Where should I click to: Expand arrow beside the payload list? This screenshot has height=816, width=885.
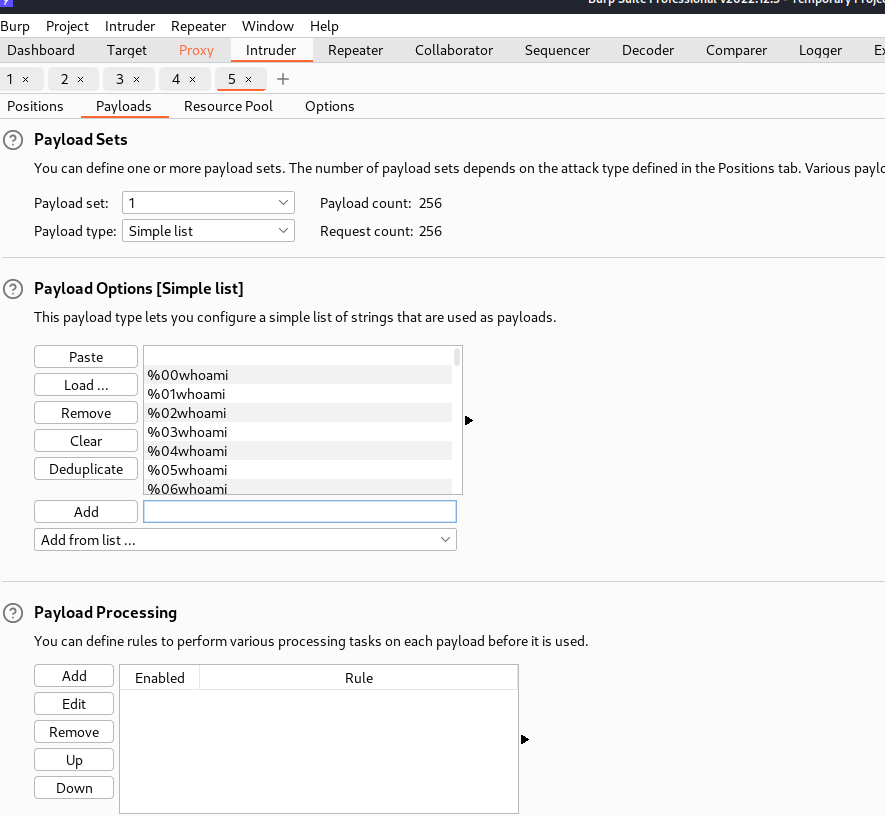point(468,420)
